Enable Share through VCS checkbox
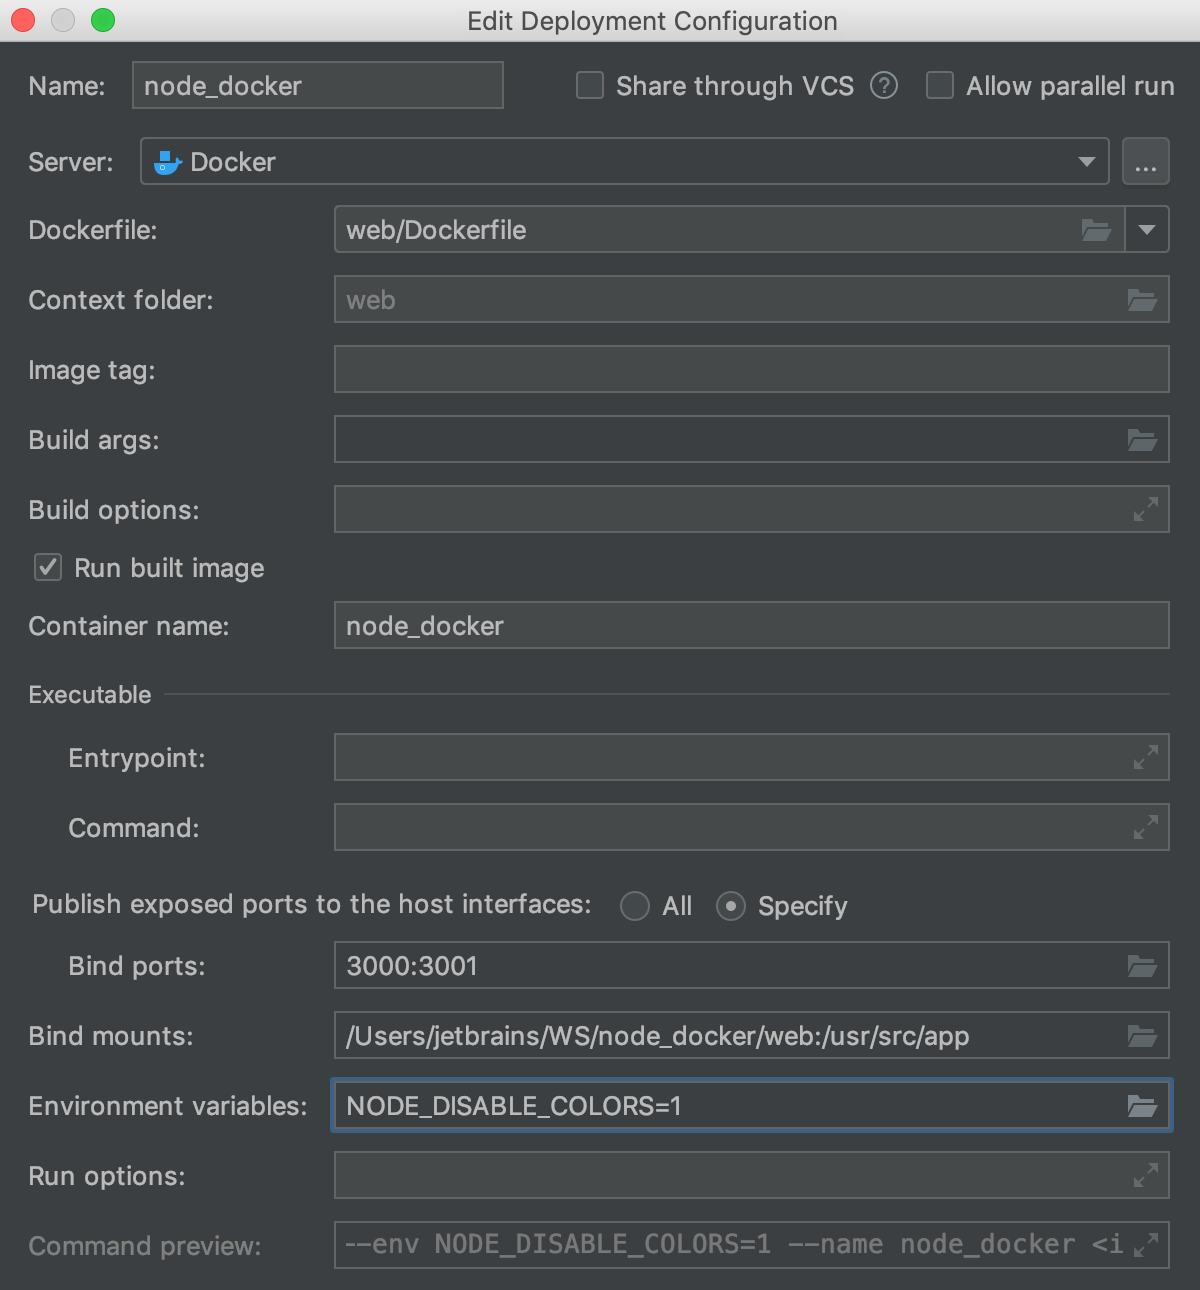Screen dimensions: 1200x1290 click(590, 85)
